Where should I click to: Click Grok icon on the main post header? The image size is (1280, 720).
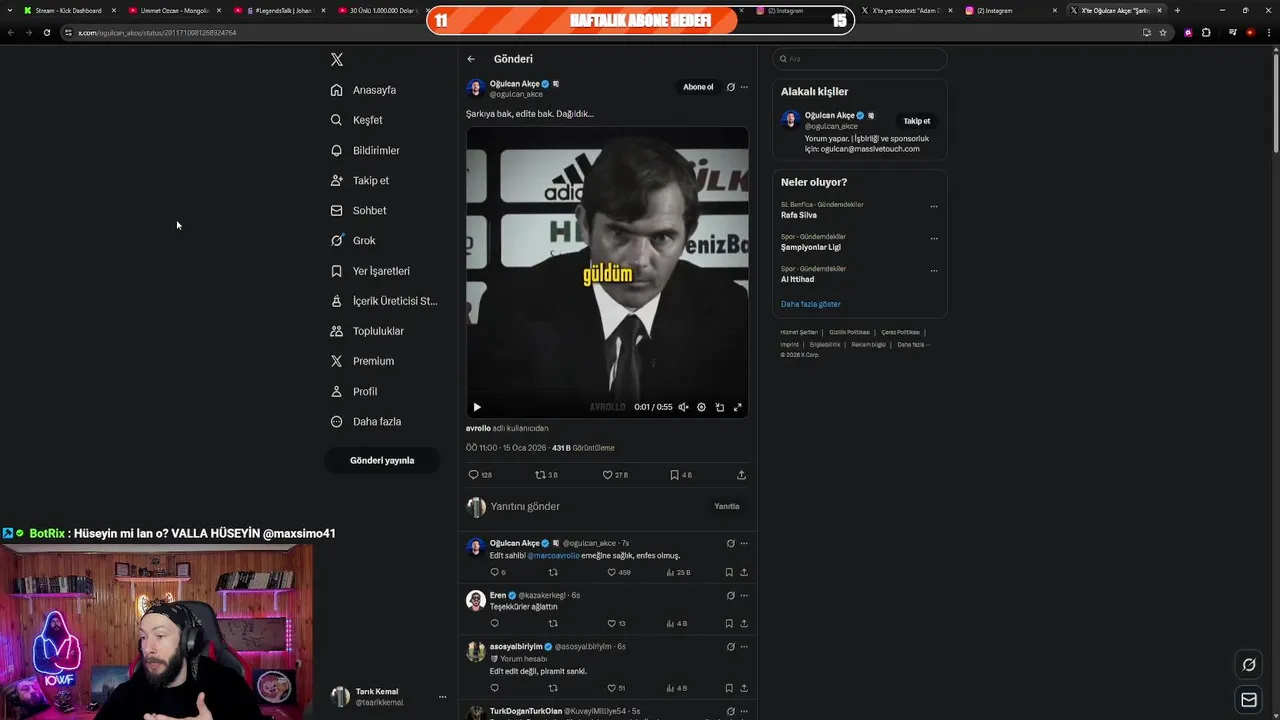730,87
